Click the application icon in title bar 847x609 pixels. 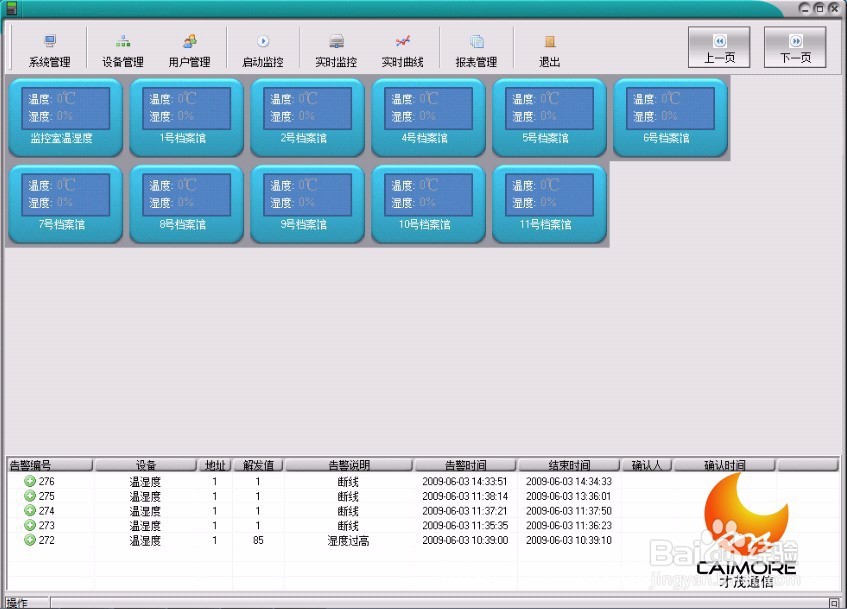[x=11, y=8]
